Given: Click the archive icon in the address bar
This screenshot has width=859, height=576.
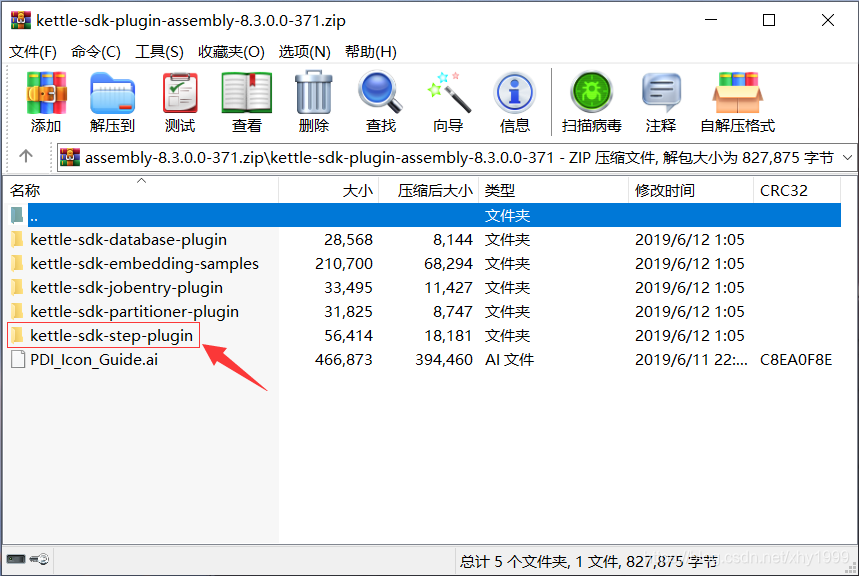Looking at the screenshot, I should (x=70, y=157).
